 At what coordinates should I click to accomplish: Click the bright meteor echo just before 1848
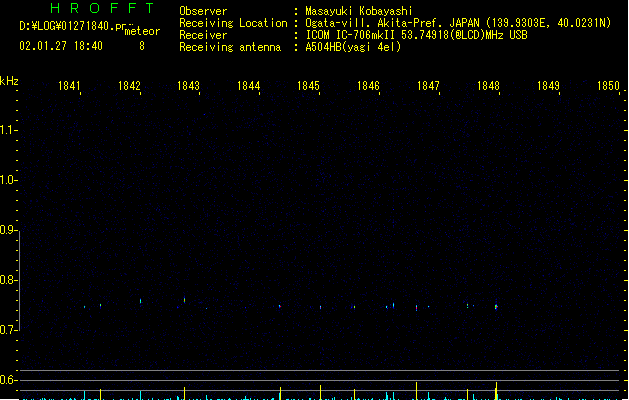[496, 307]
